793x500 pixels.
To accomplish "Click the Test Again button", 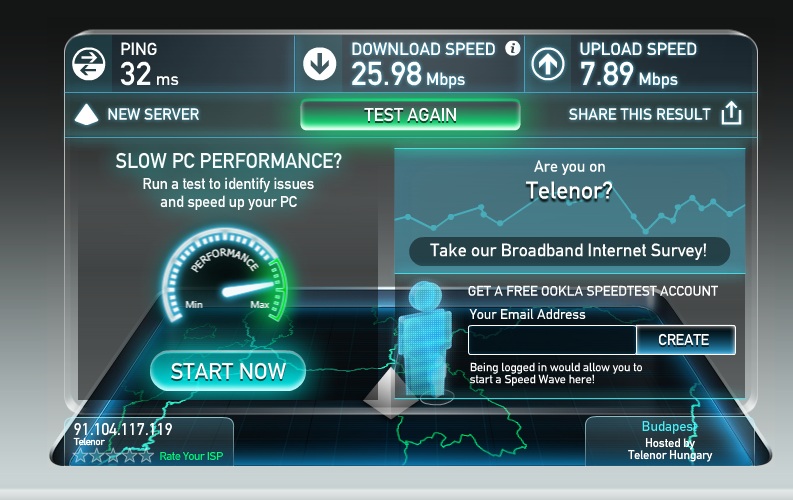I will pyautogui.click(x=410, y=115).
